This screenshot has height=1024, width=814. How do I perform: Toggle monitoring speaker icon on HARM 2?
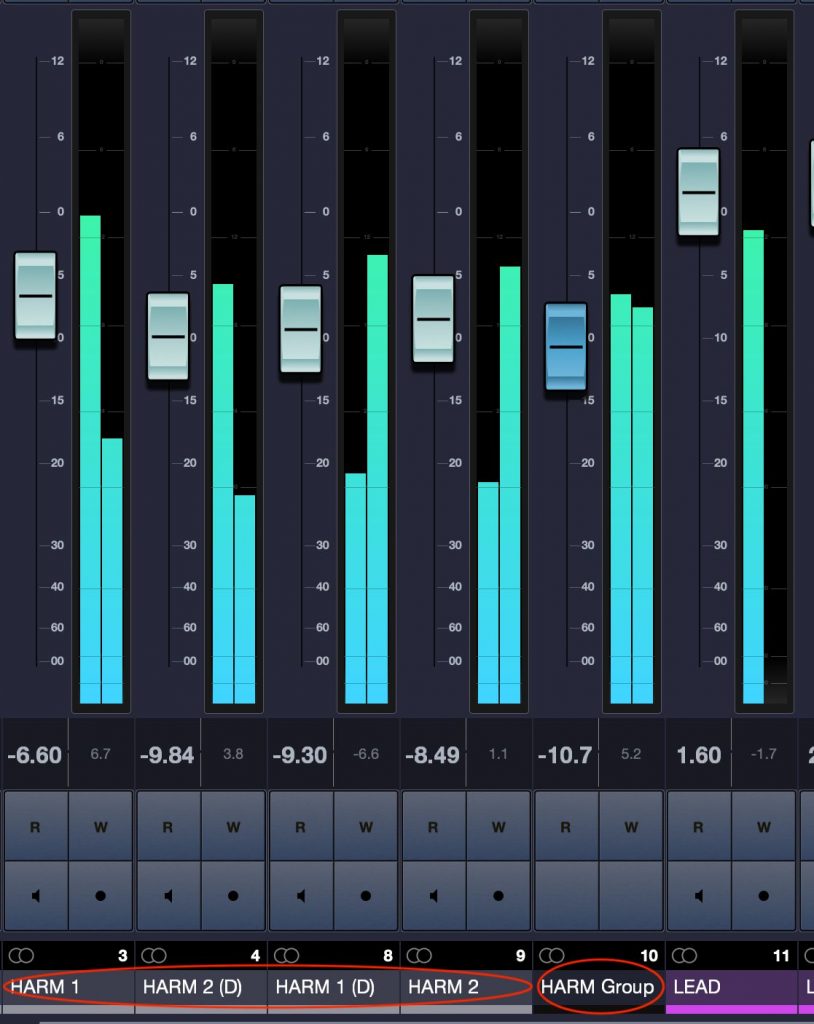point(434,893)
